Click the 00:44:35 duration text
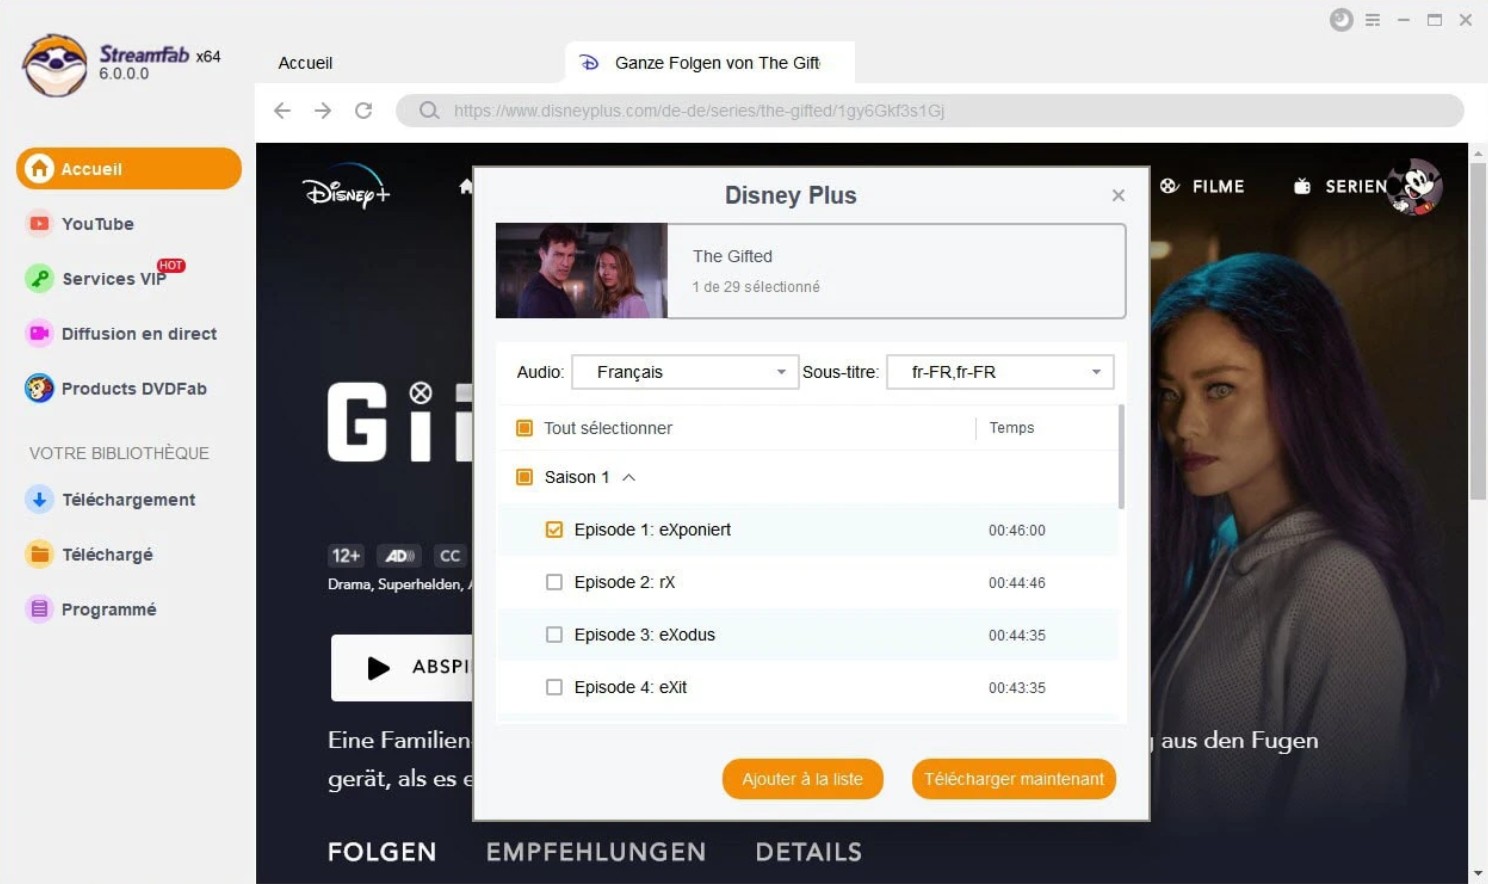The image size is (1488, 884). (1017, 635)
